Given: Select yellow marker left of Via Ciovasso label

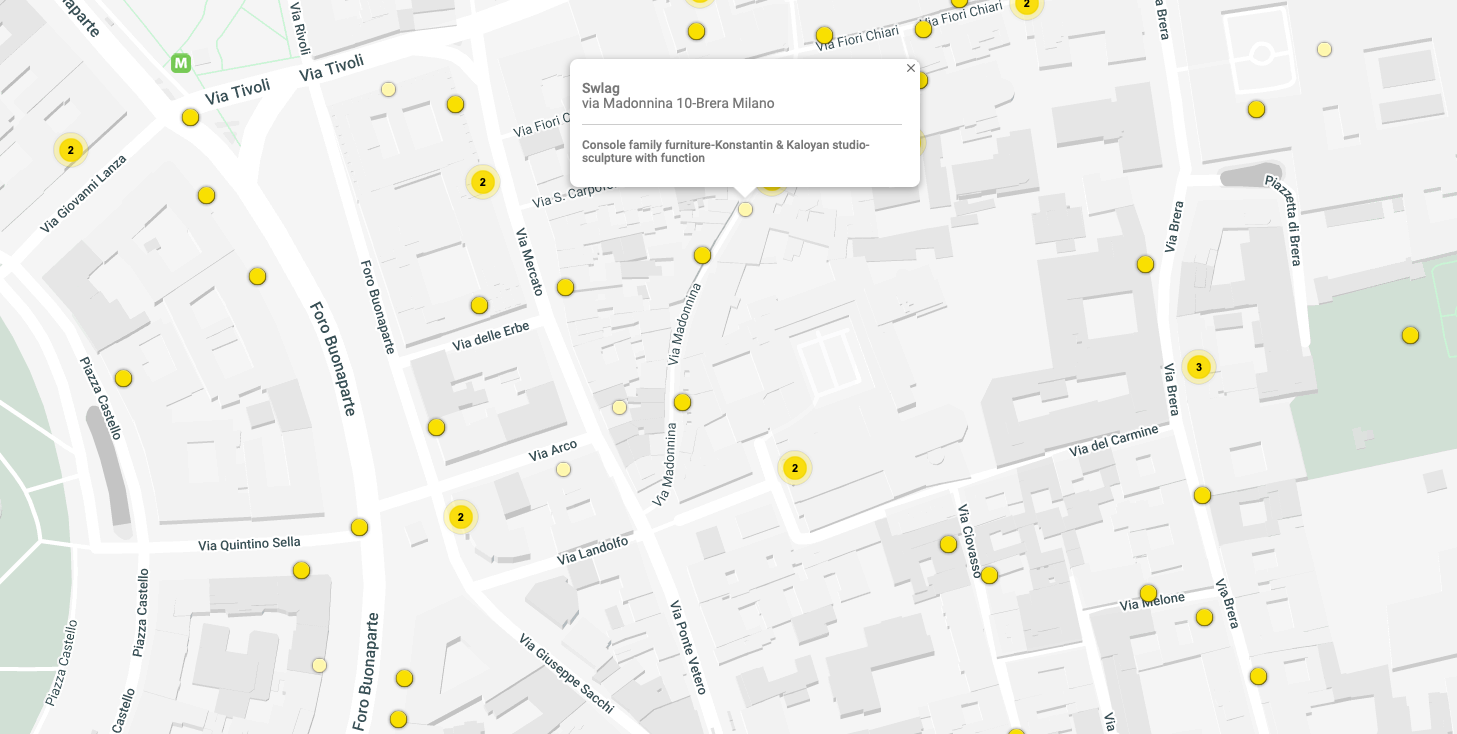Looking at the screenshot, I should tap(948, 544).
